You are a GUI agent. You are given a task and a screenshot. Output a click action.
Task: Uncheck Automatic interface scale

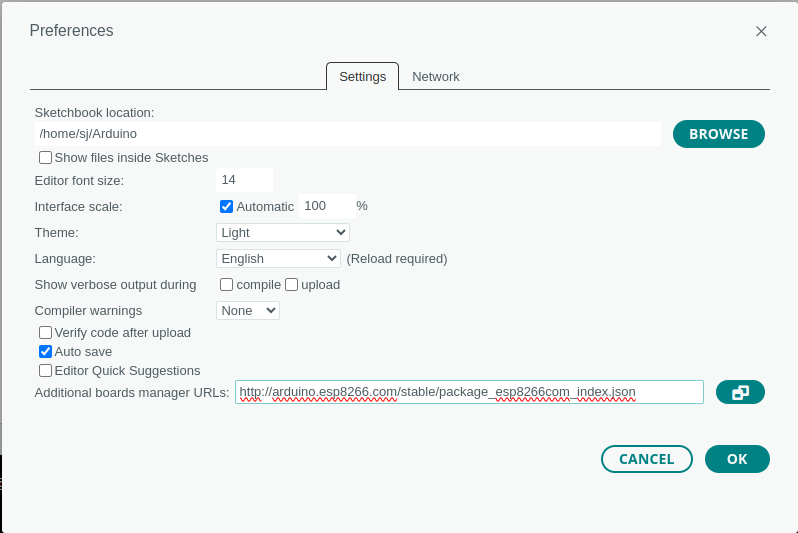[227, 206]
